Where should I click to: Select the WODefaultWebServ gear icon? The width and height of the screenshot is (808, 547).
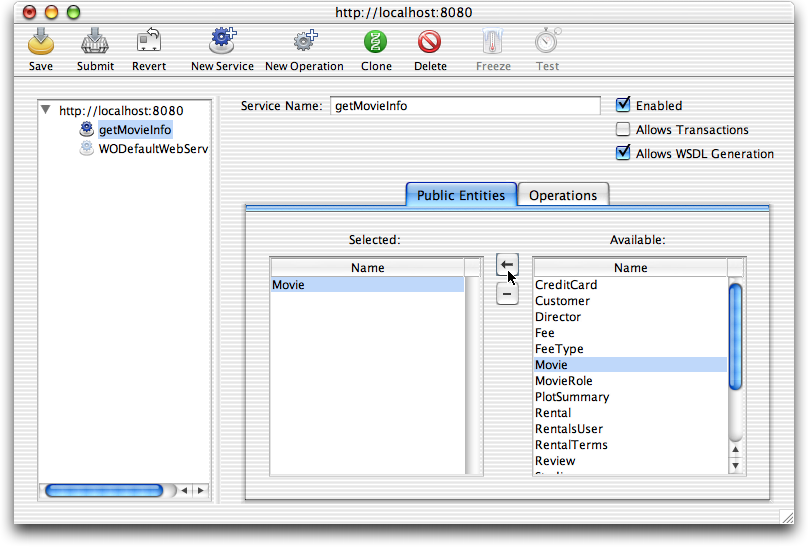tap(87, 148)
